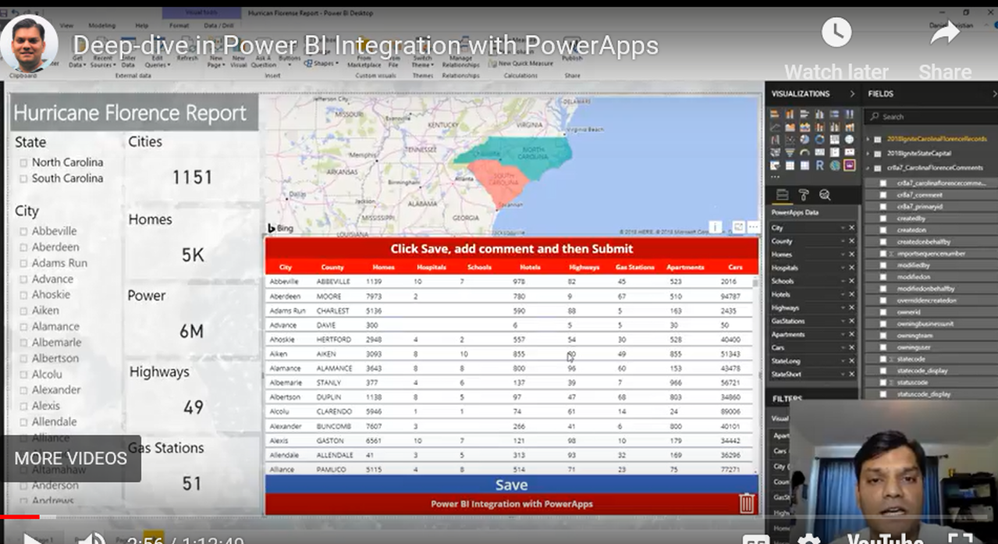998x544 pixels.
Task: Open the Analytics magnifier pane
Action: point(825,195)
